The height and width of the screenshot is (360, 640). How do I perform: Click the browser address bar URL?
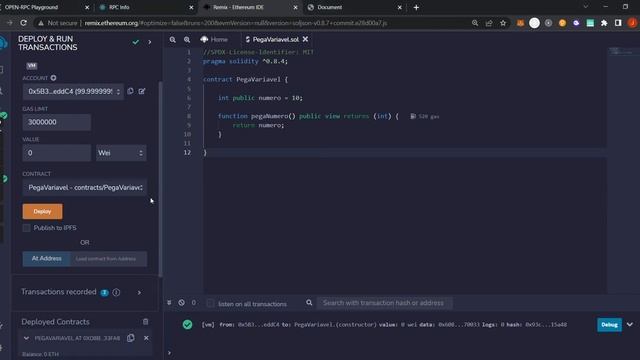pos(236,23)
